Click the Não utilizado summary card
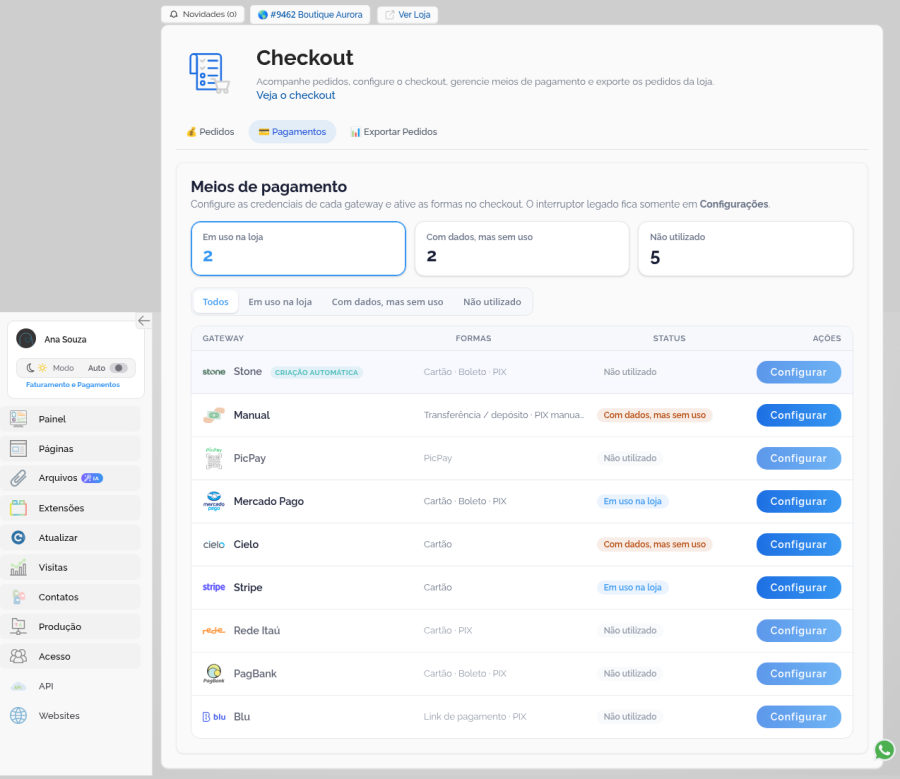 tap(745, 249)
